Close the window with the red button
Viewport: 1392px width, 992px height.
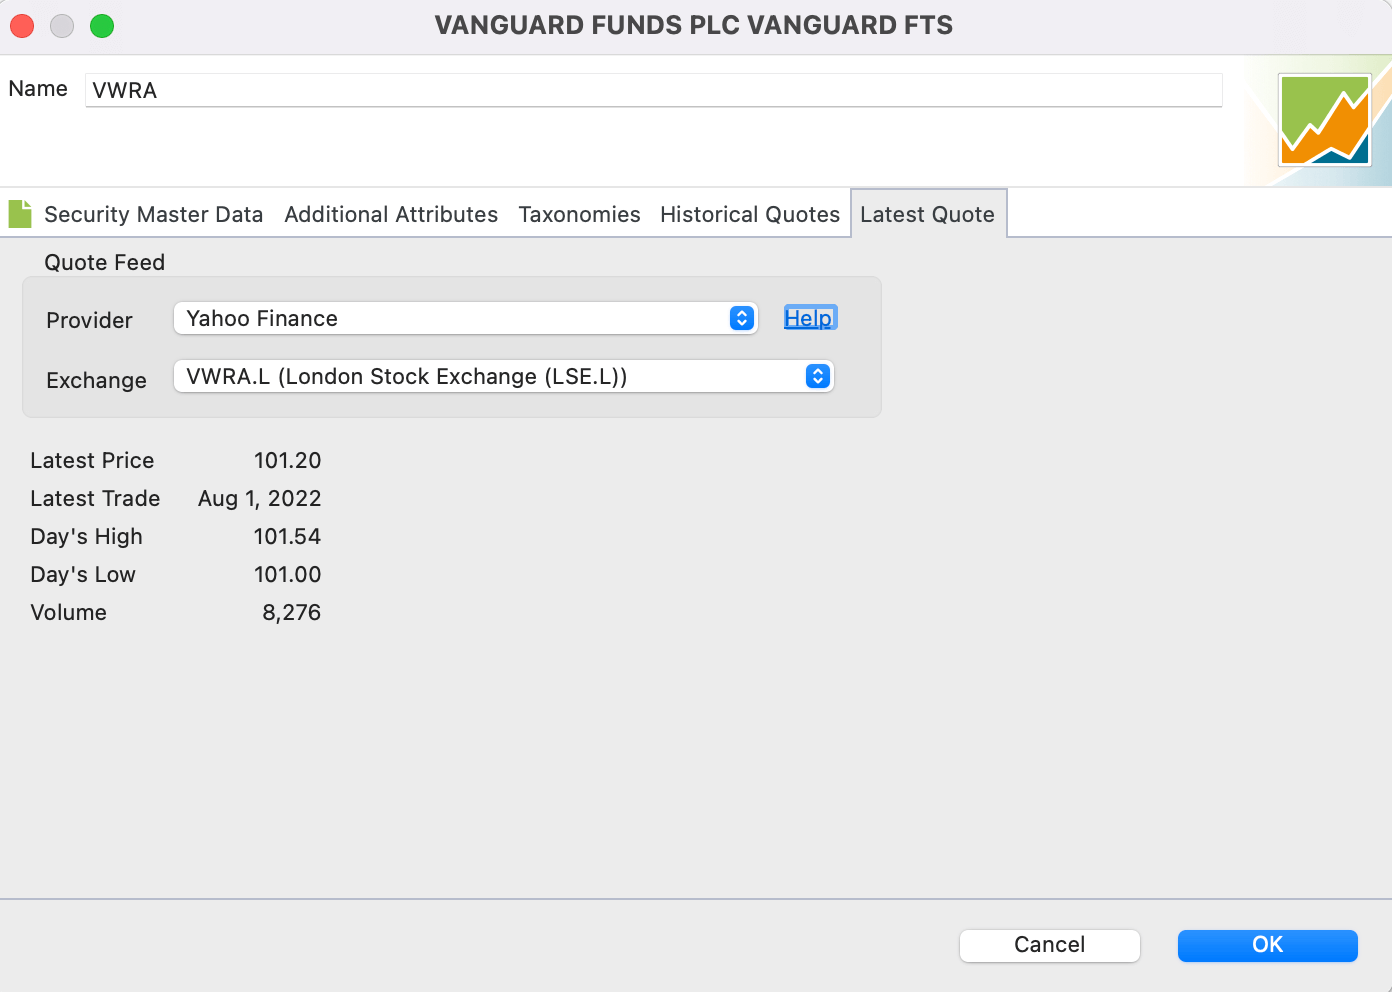[22, 26]
